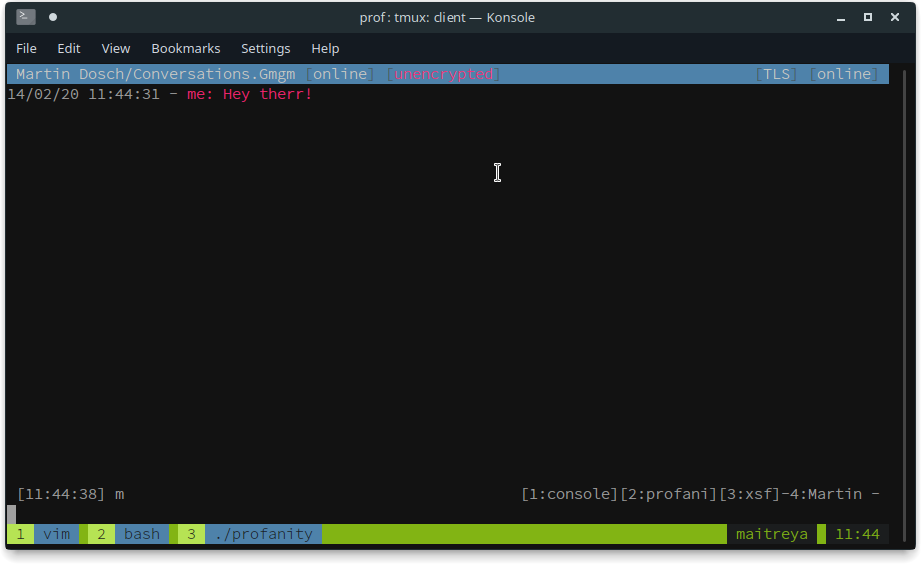
Task: Open the View menu
Action: (116, 48)
